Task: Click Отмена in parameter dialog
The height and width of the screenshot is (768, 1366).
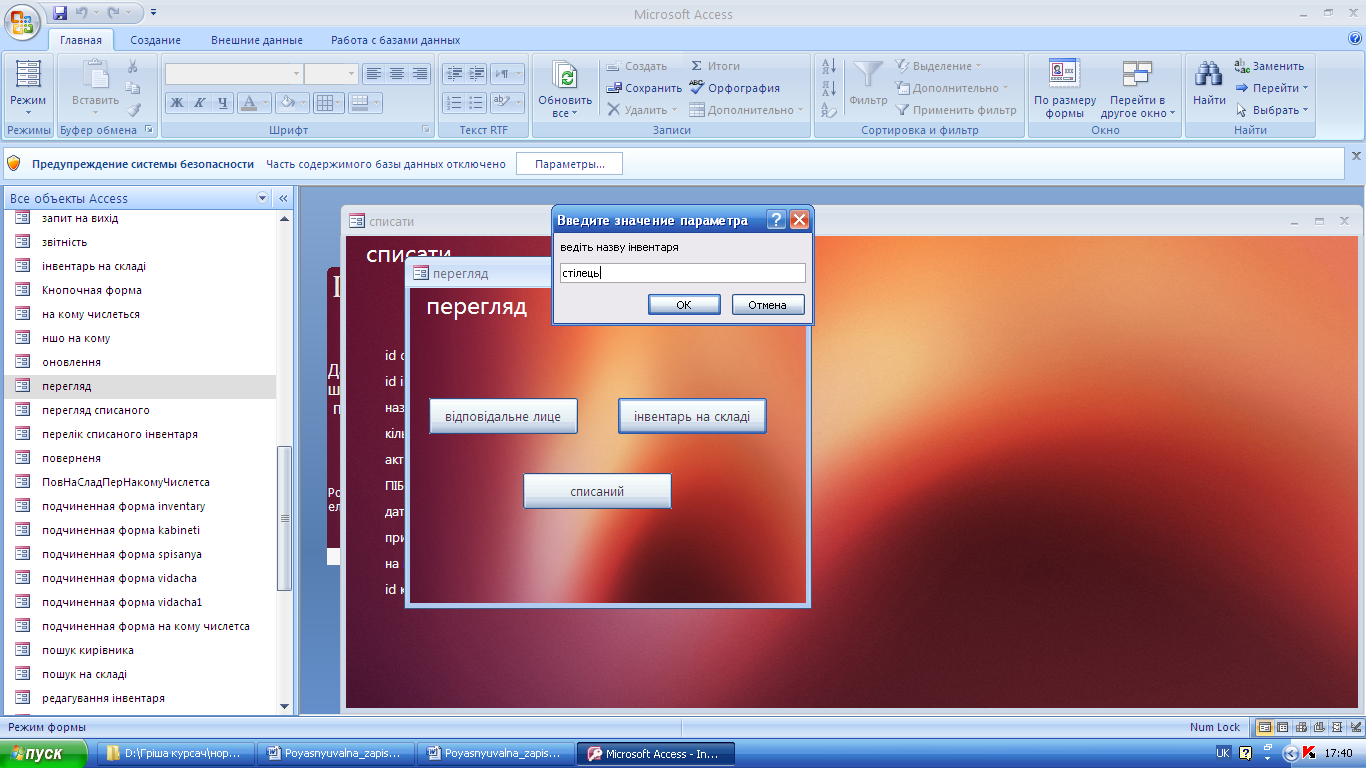Action: (x=768, y=305)
